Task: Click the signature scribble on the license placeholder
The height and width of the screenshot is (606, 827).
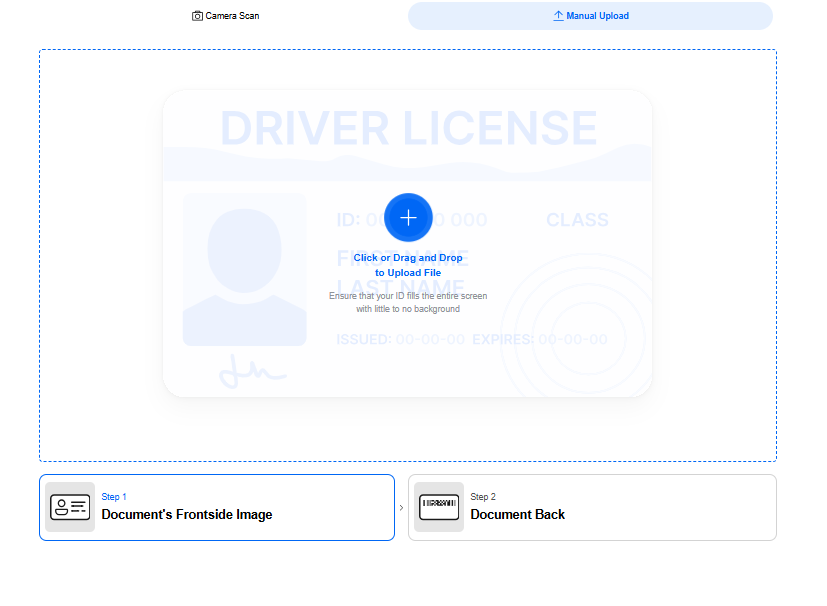Action: [251, 371]
